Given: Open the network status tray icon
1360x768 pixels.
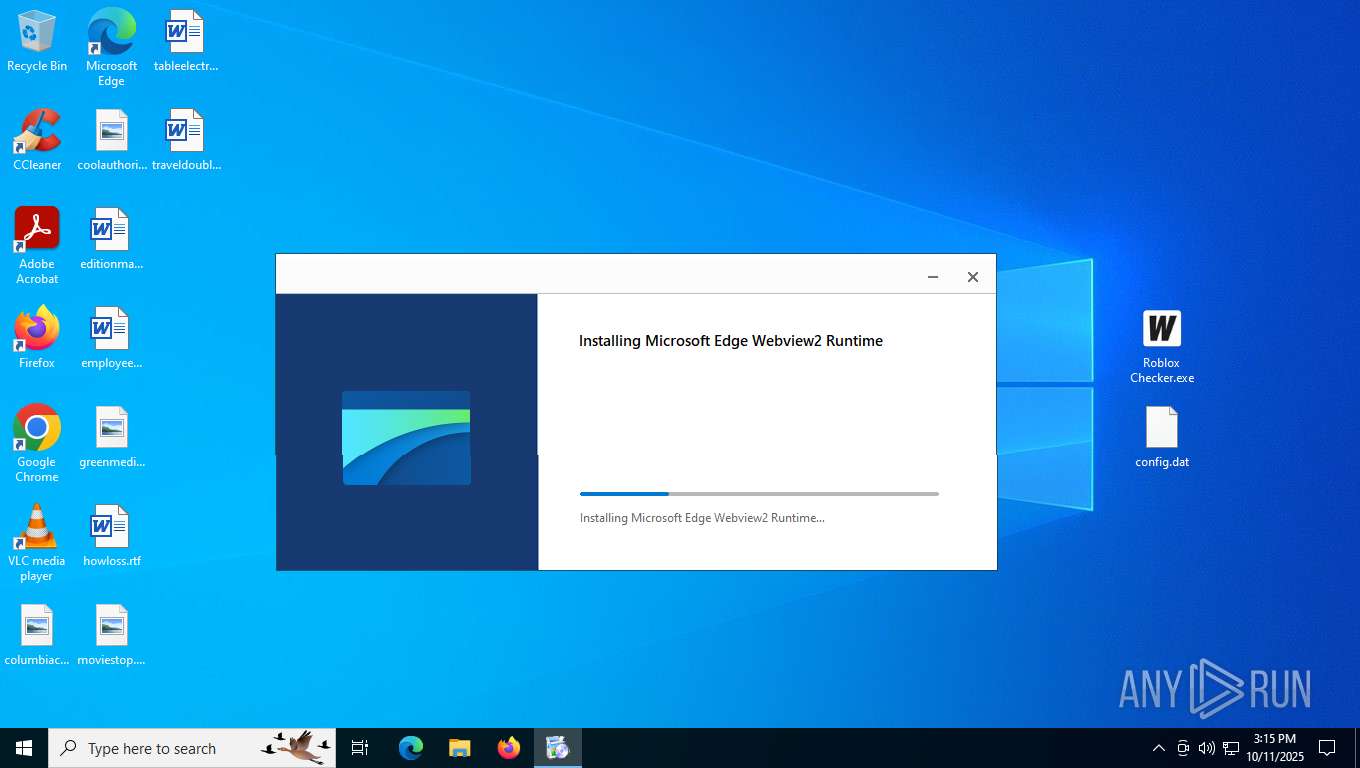Looking at the screenshot, I should [1231, 748].
